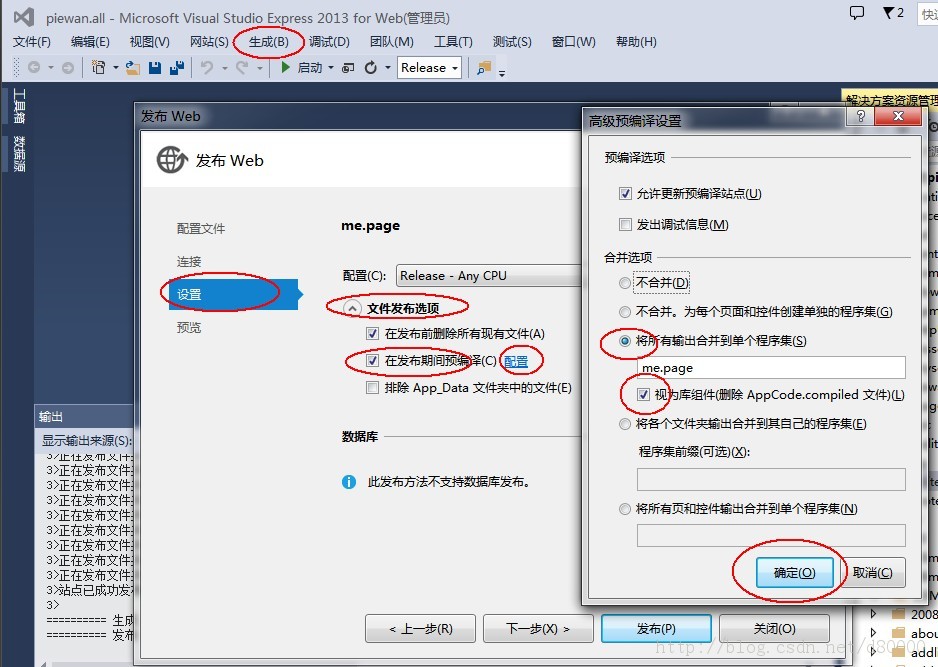The image size is (938, 667).
Task: Open the 生成(B) menu
Action: click(x=268, y=41)
